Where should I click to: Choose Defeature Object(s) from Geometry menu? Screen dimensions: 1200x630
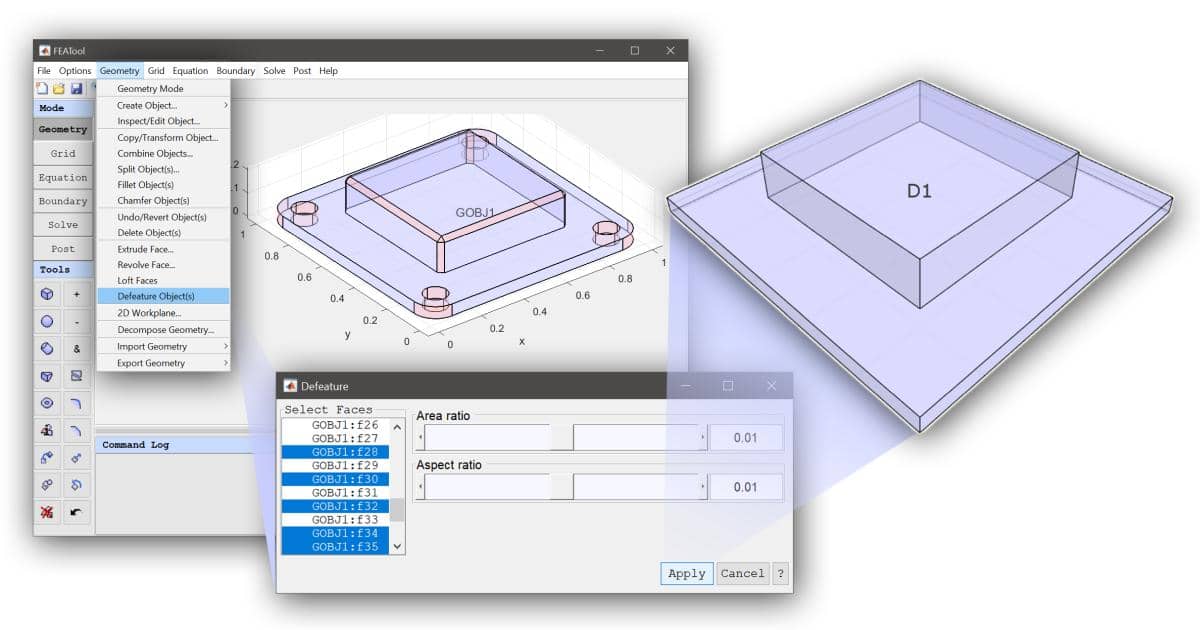click(x=164, y=296)
